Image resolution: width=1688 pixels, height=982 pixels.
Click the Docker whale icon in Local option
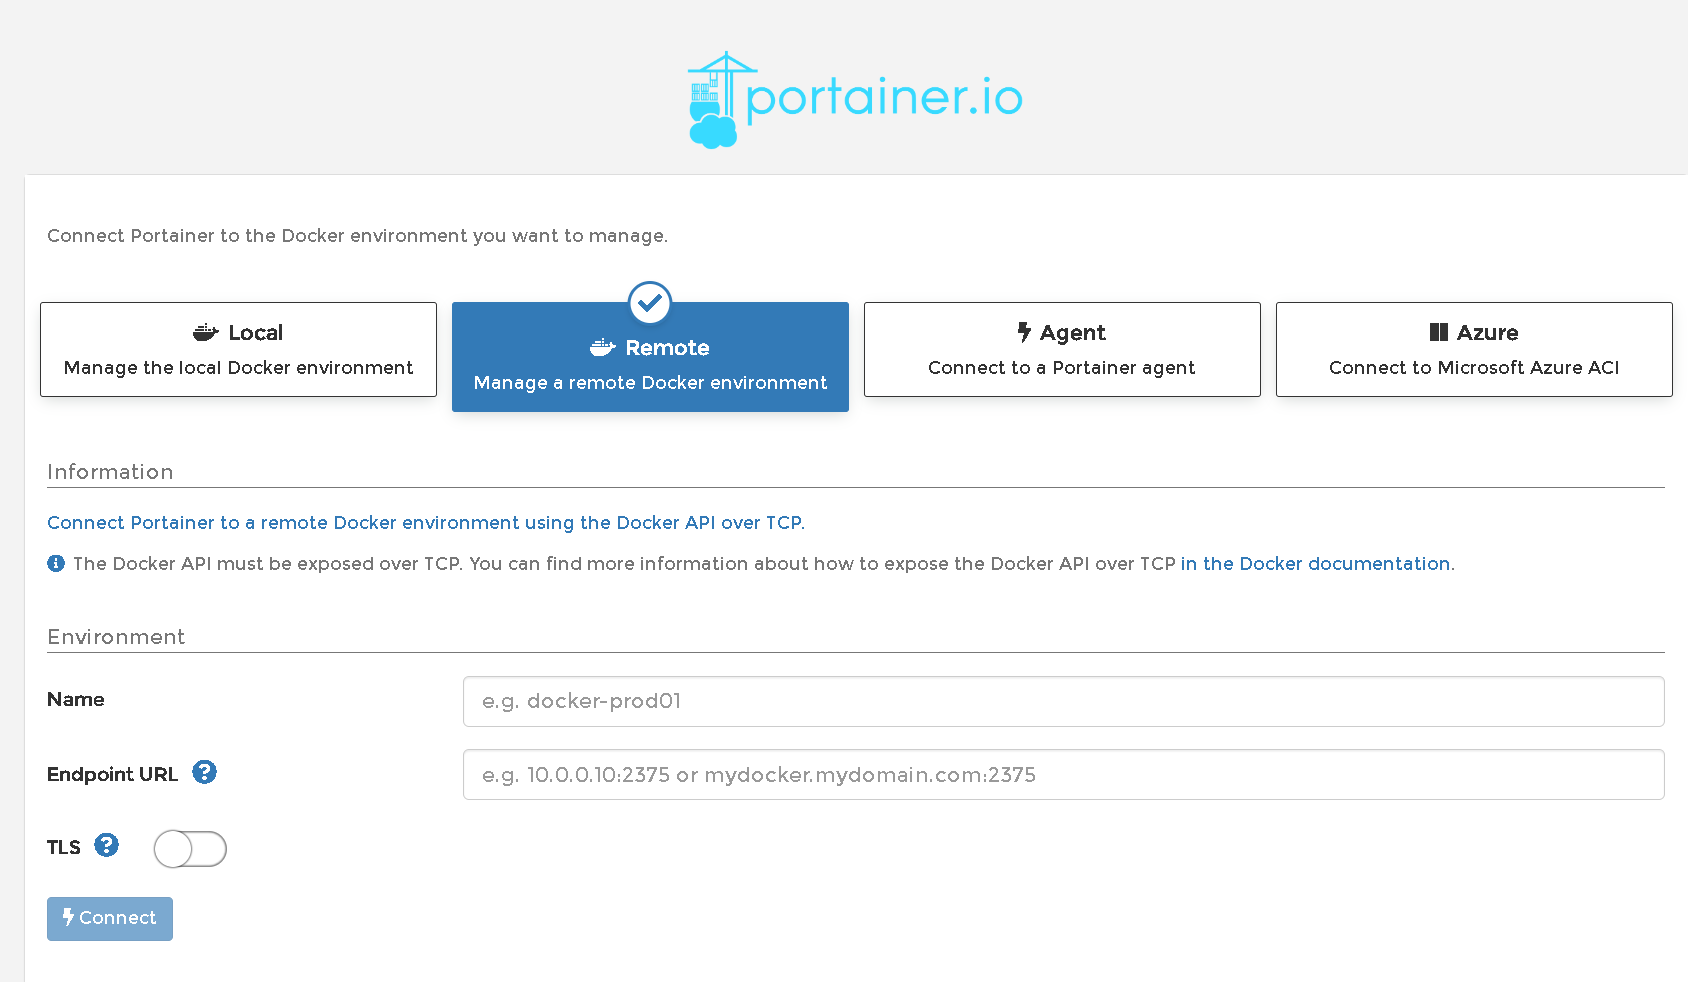click(206, 332)
